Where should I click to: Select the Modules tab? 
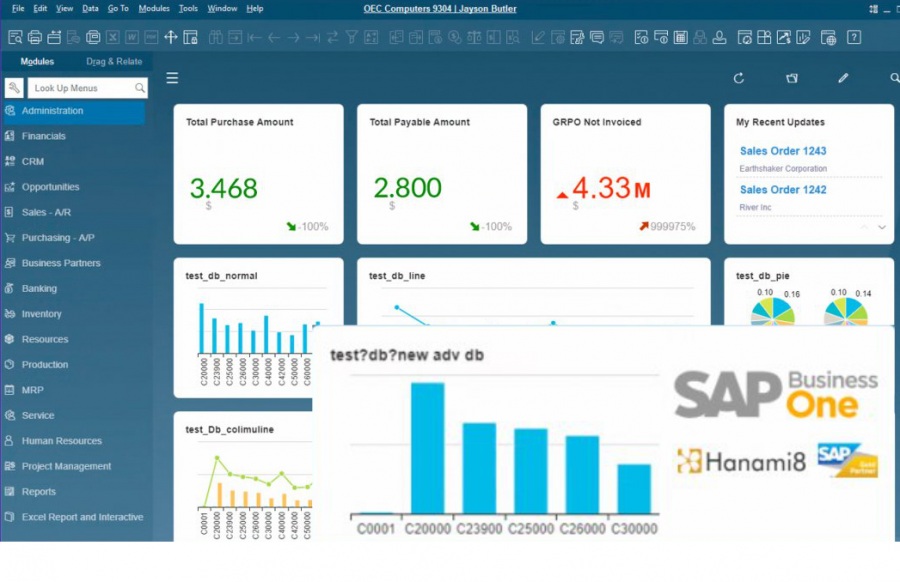coord(37,61)
